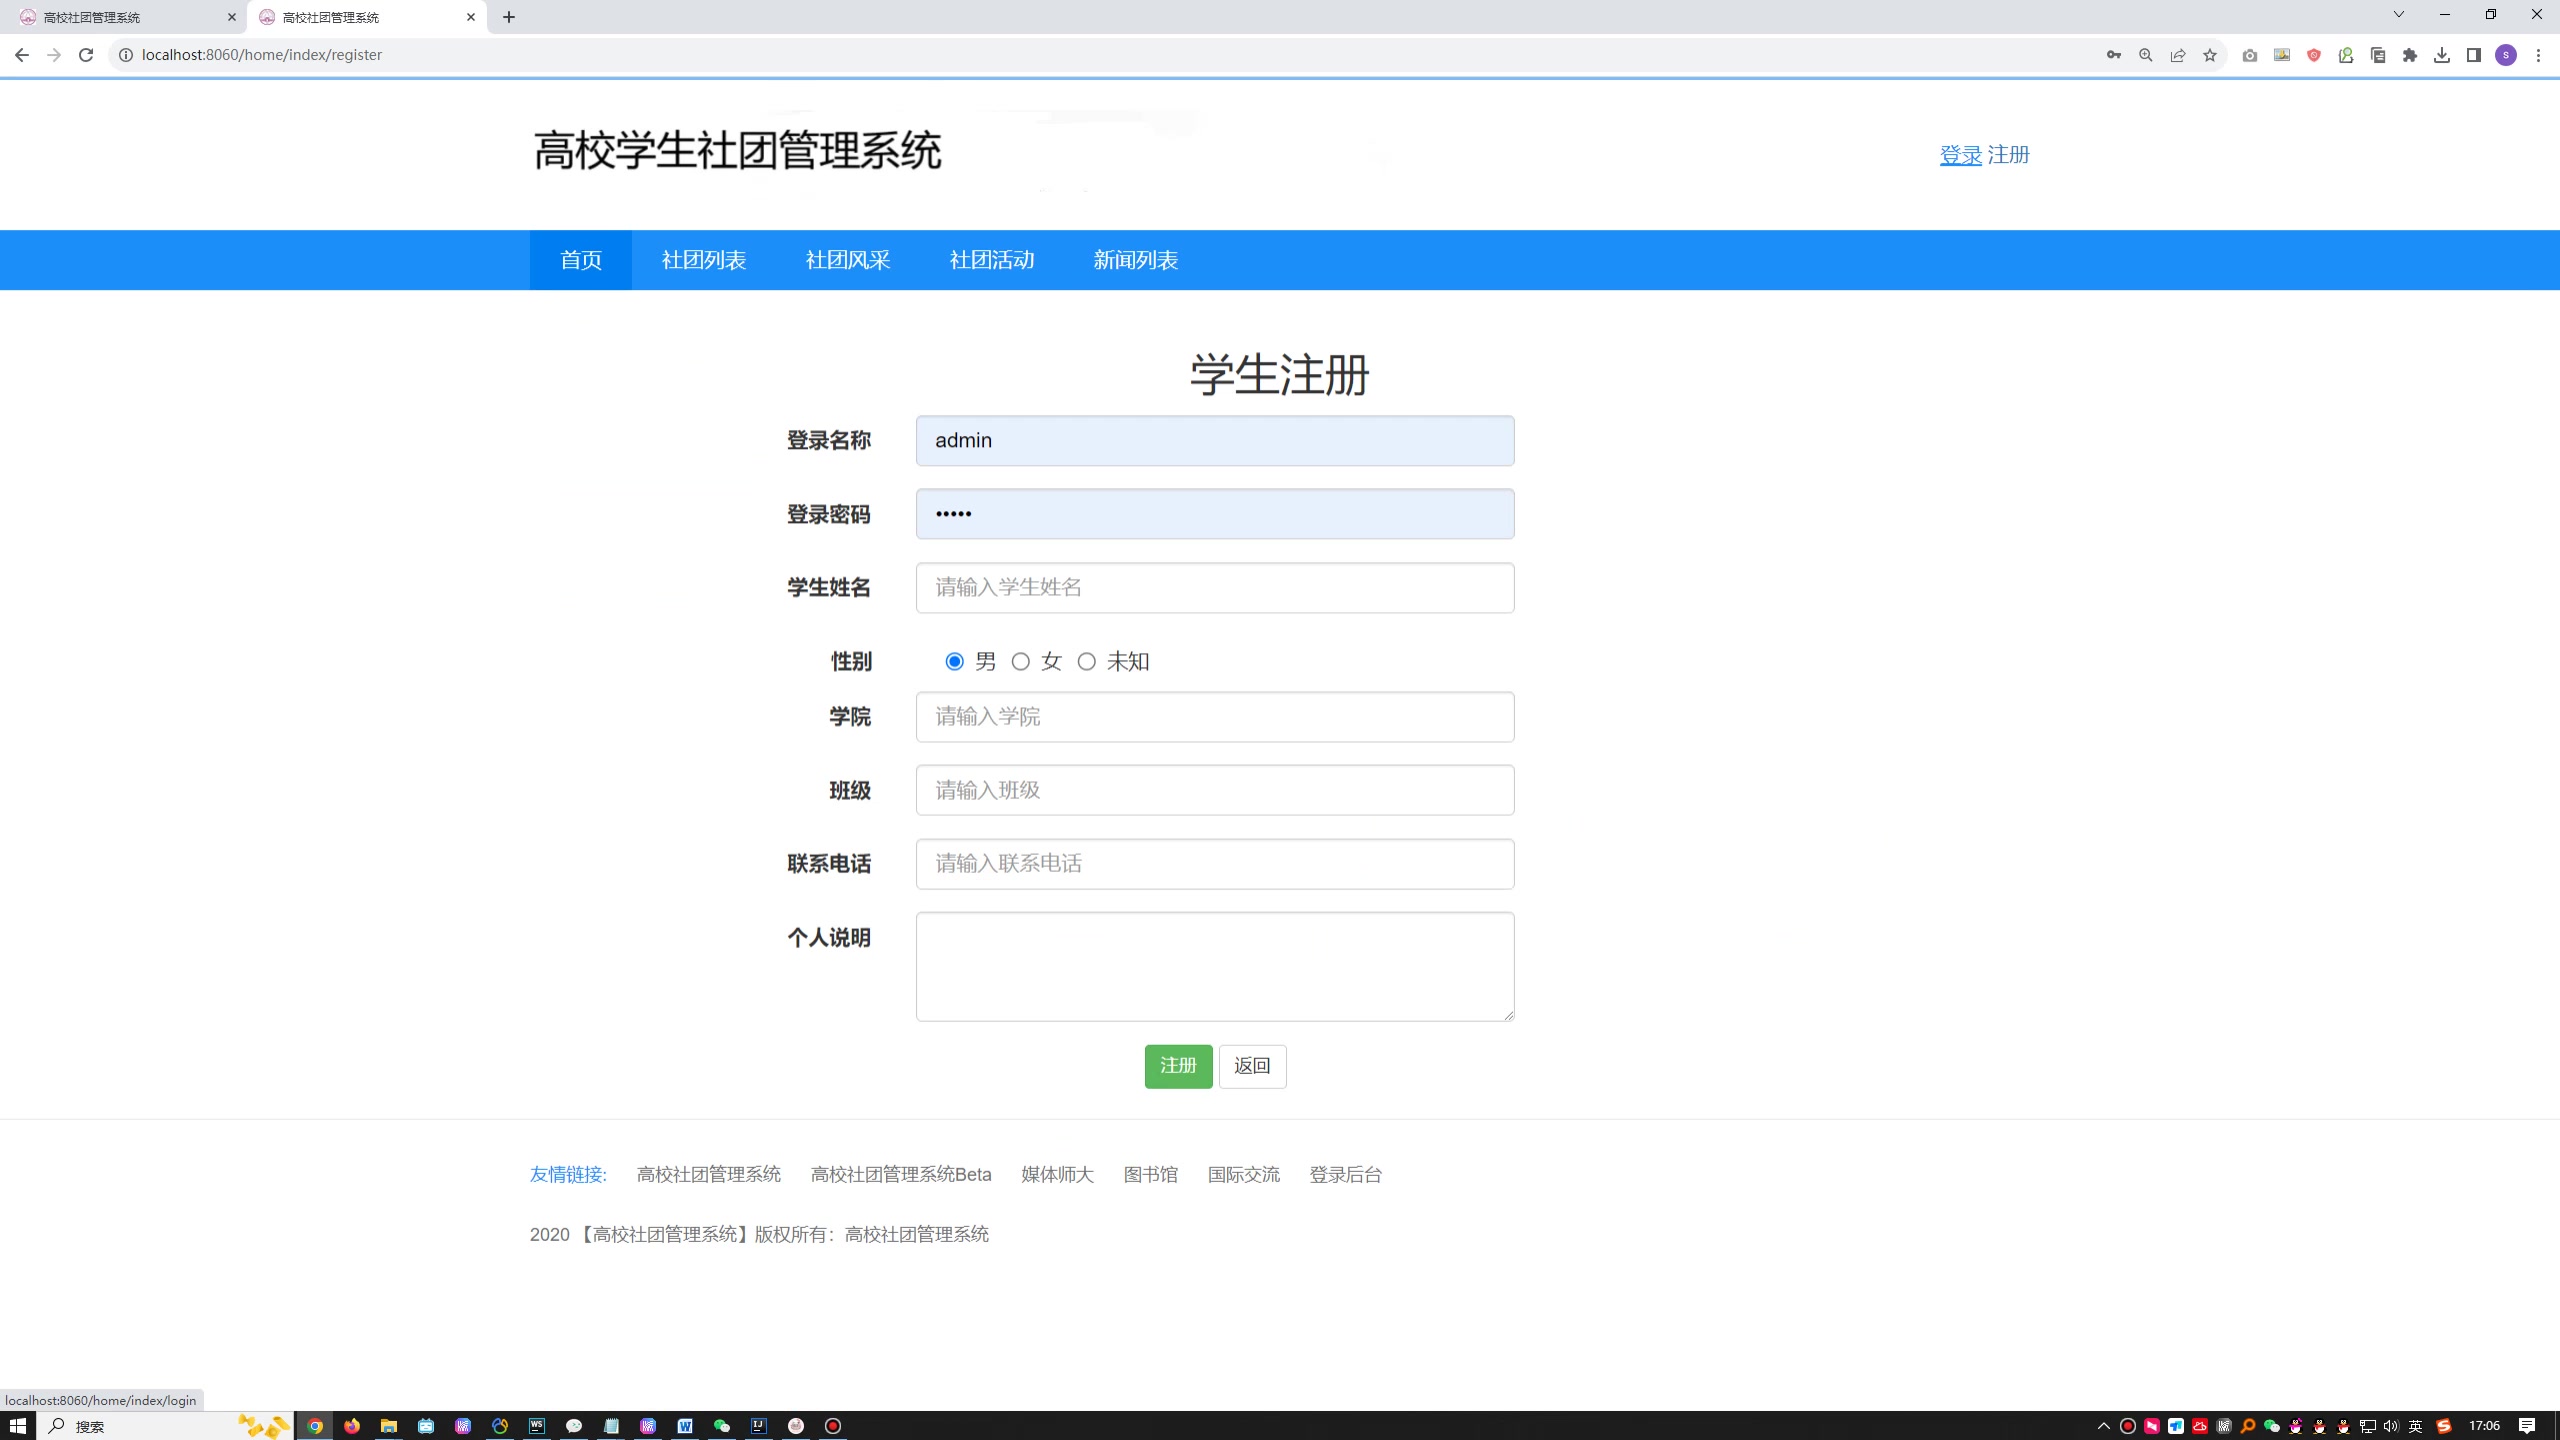Open WeChat from the taskbar

pyautogui.click(x=722, y=1426)
